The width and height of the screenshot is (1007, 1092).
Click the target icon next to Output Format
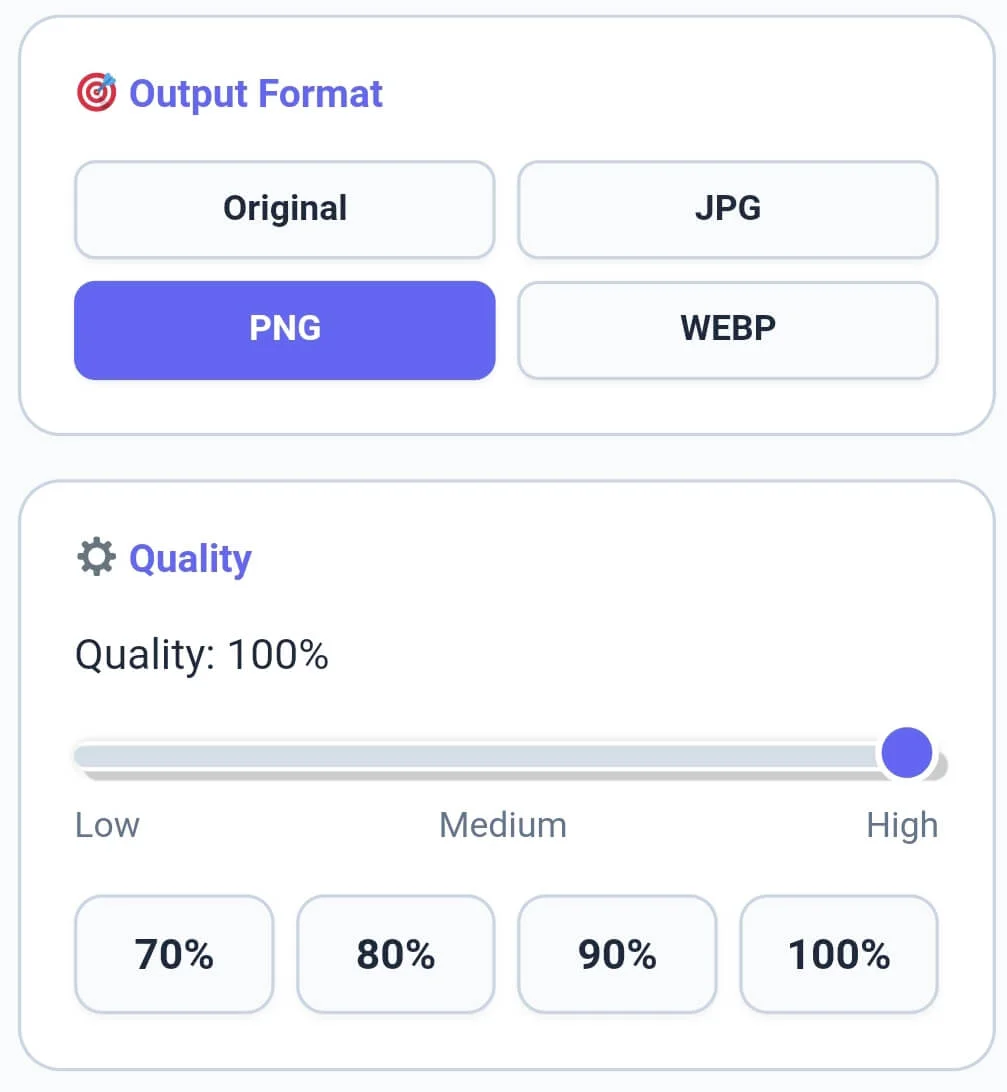[96, 91]
